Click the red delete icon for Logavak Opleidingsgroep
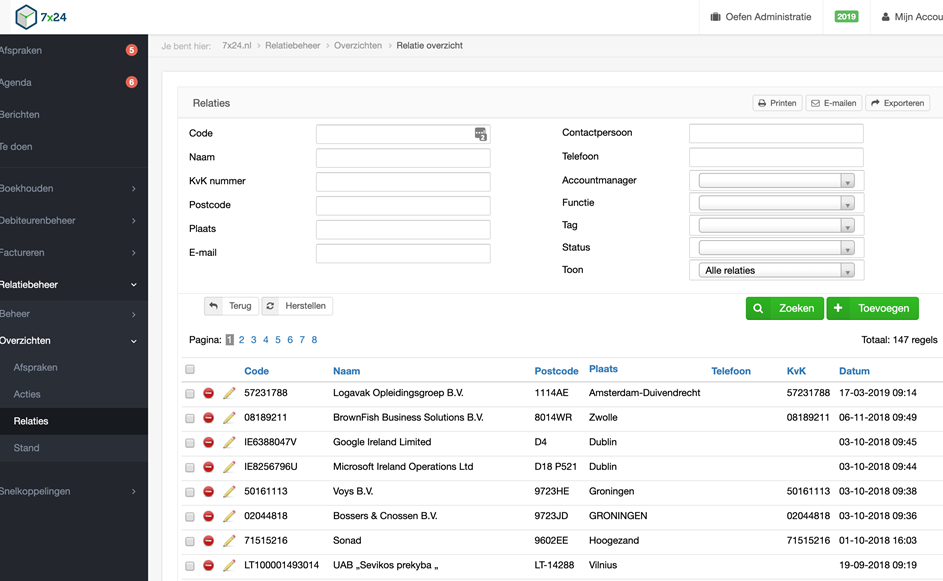The height and width of the screenshot is (581, 943). point(209,393)
